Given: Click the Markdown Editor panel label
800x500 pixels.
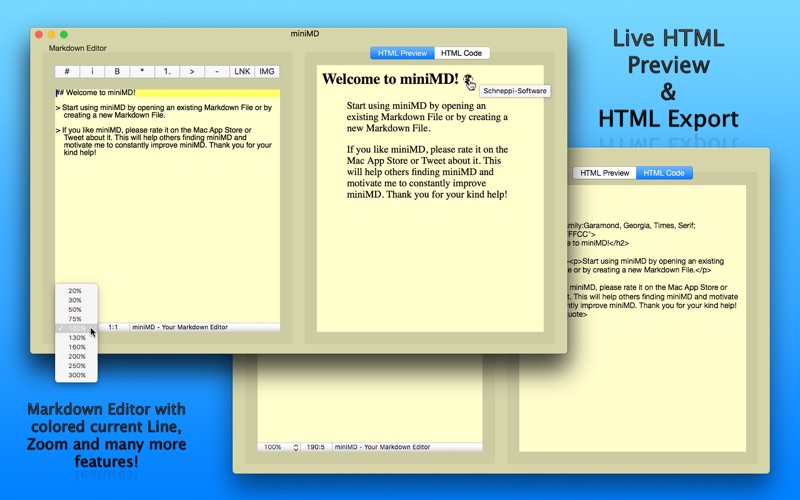Looking at the screenshot, I should [x=78, y=48].
